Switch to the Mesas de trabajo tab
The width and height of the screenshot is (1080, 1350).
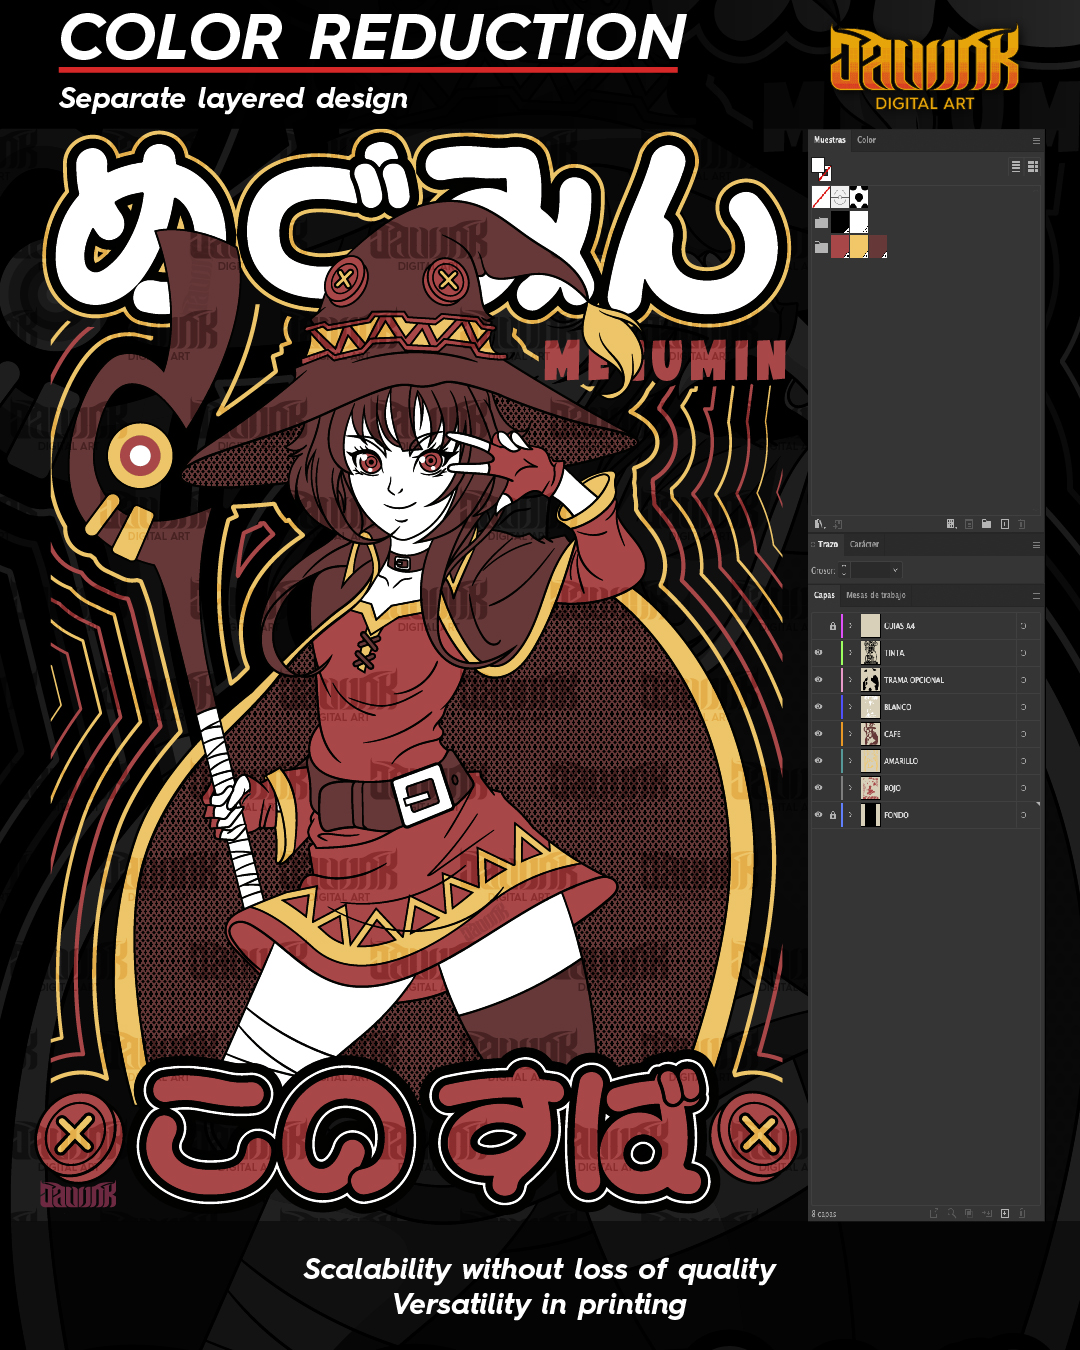tap(876, 595)
